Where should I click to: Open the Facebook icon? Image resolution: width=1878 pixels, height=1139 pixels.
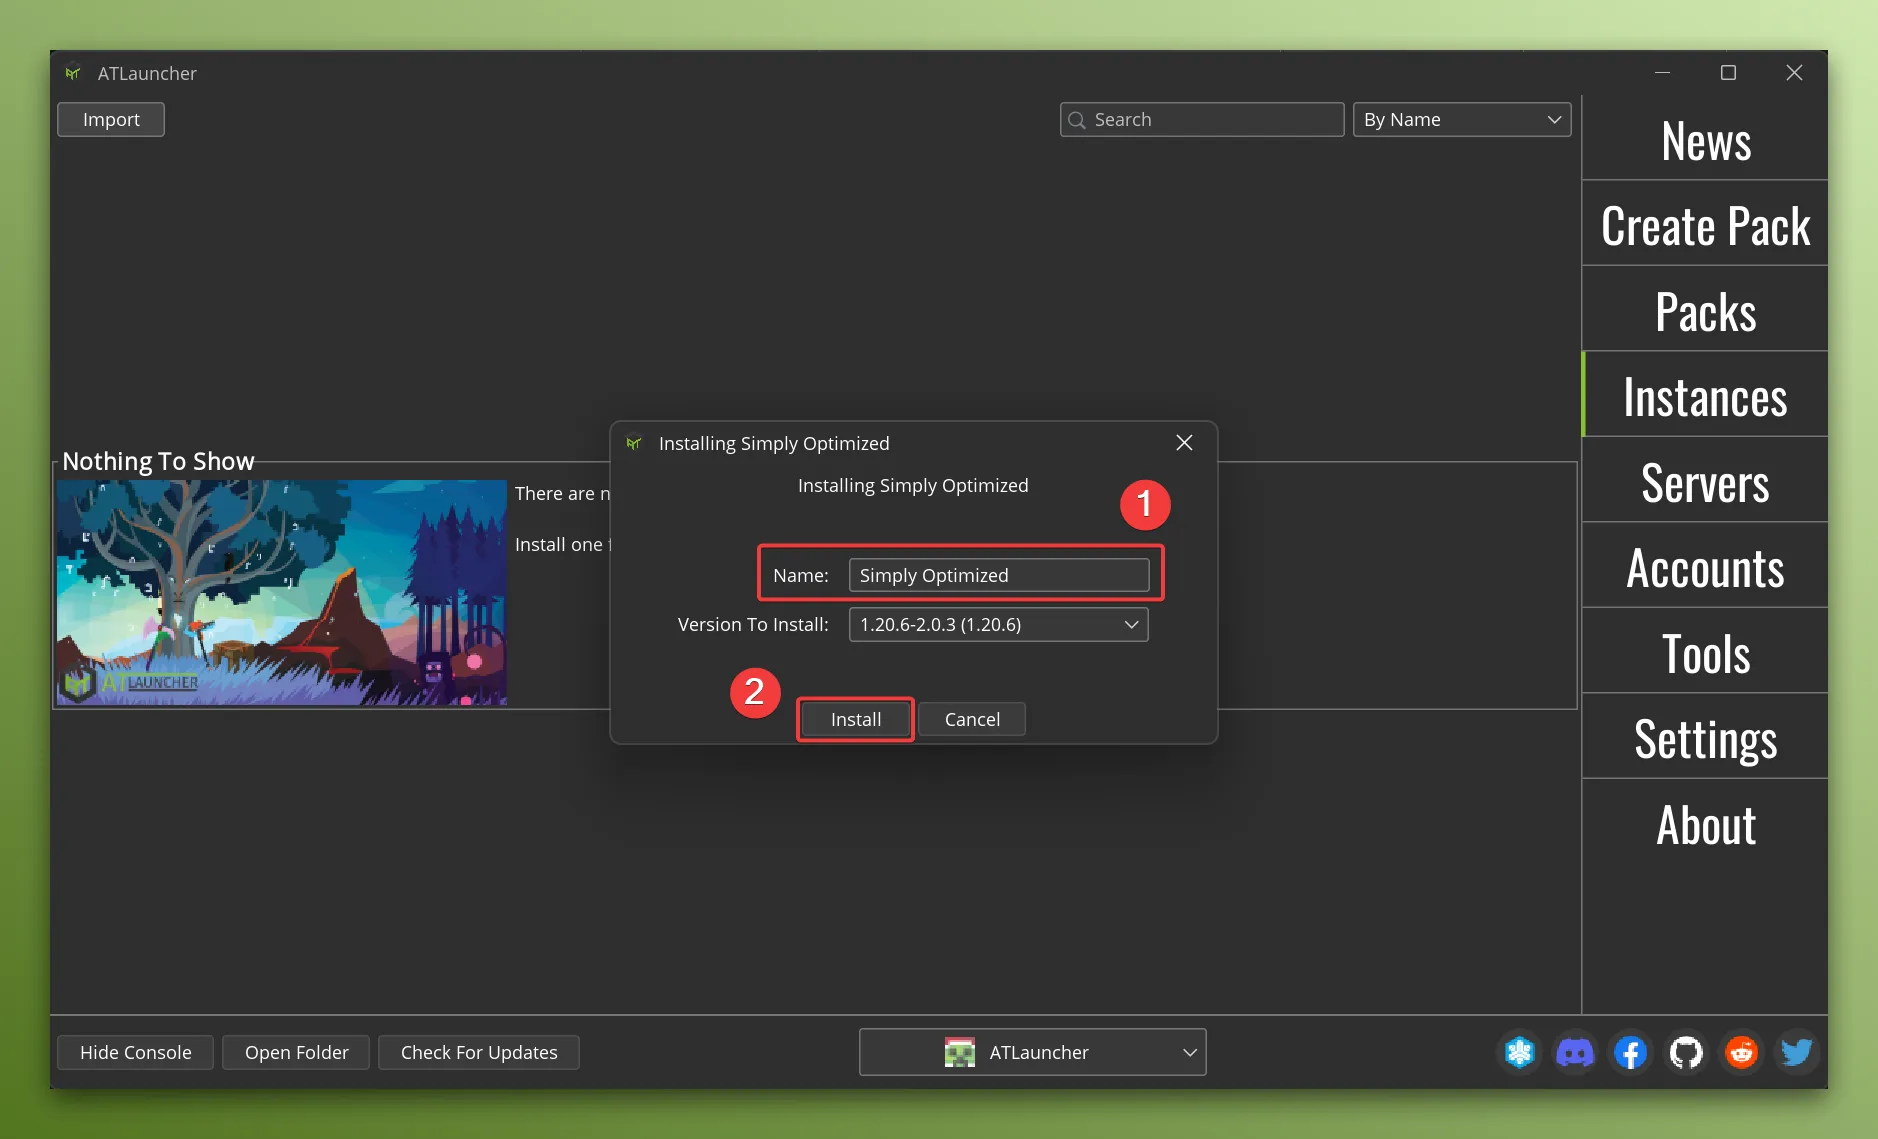click(x=1629, y=1052)
